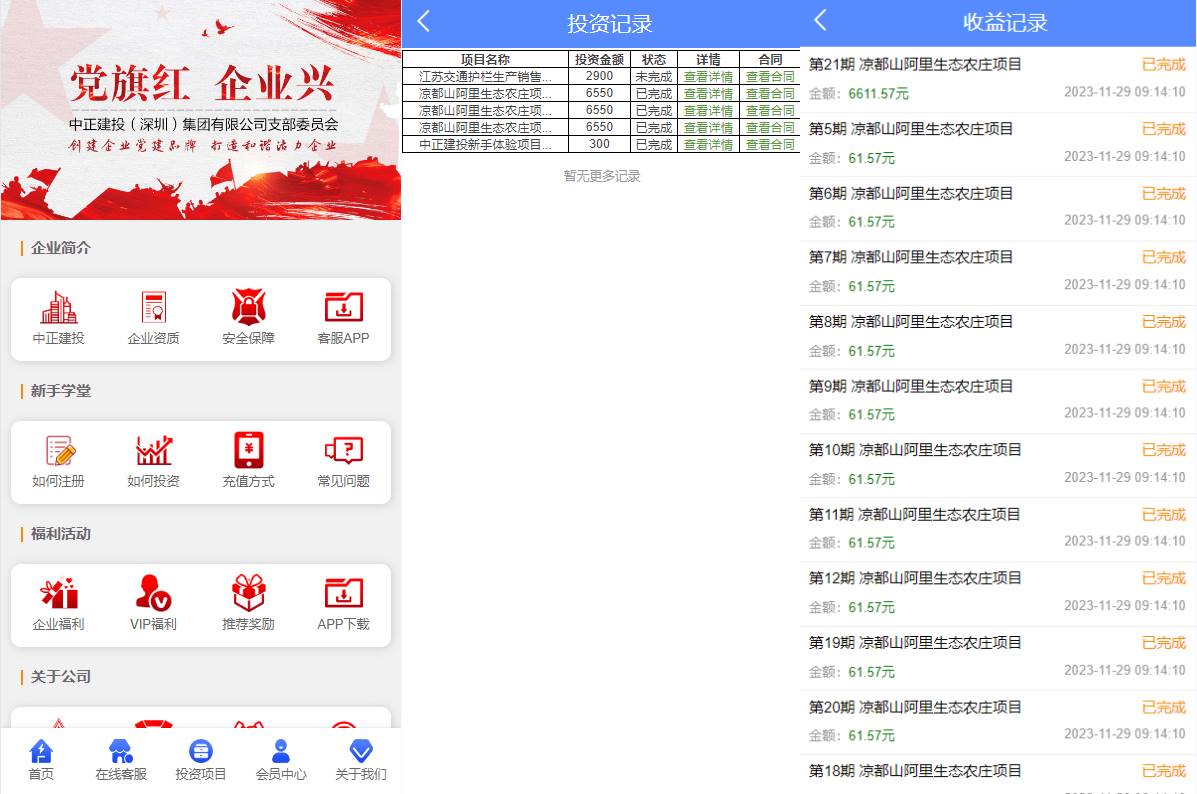Go back from the 投资记录 page

click(x=424, y=22)
